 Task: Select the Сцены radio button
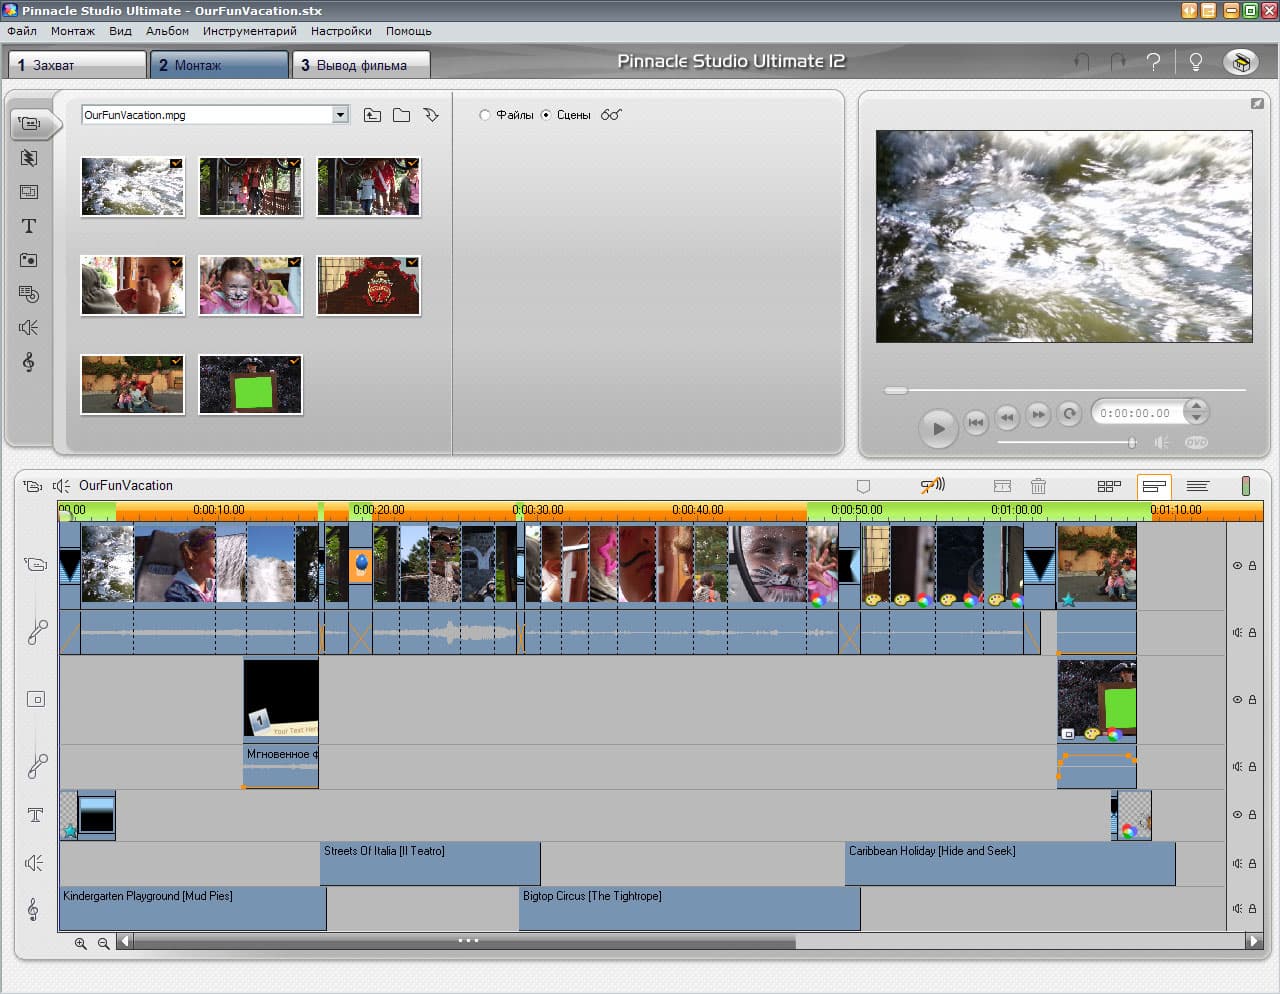click(546, 115)
